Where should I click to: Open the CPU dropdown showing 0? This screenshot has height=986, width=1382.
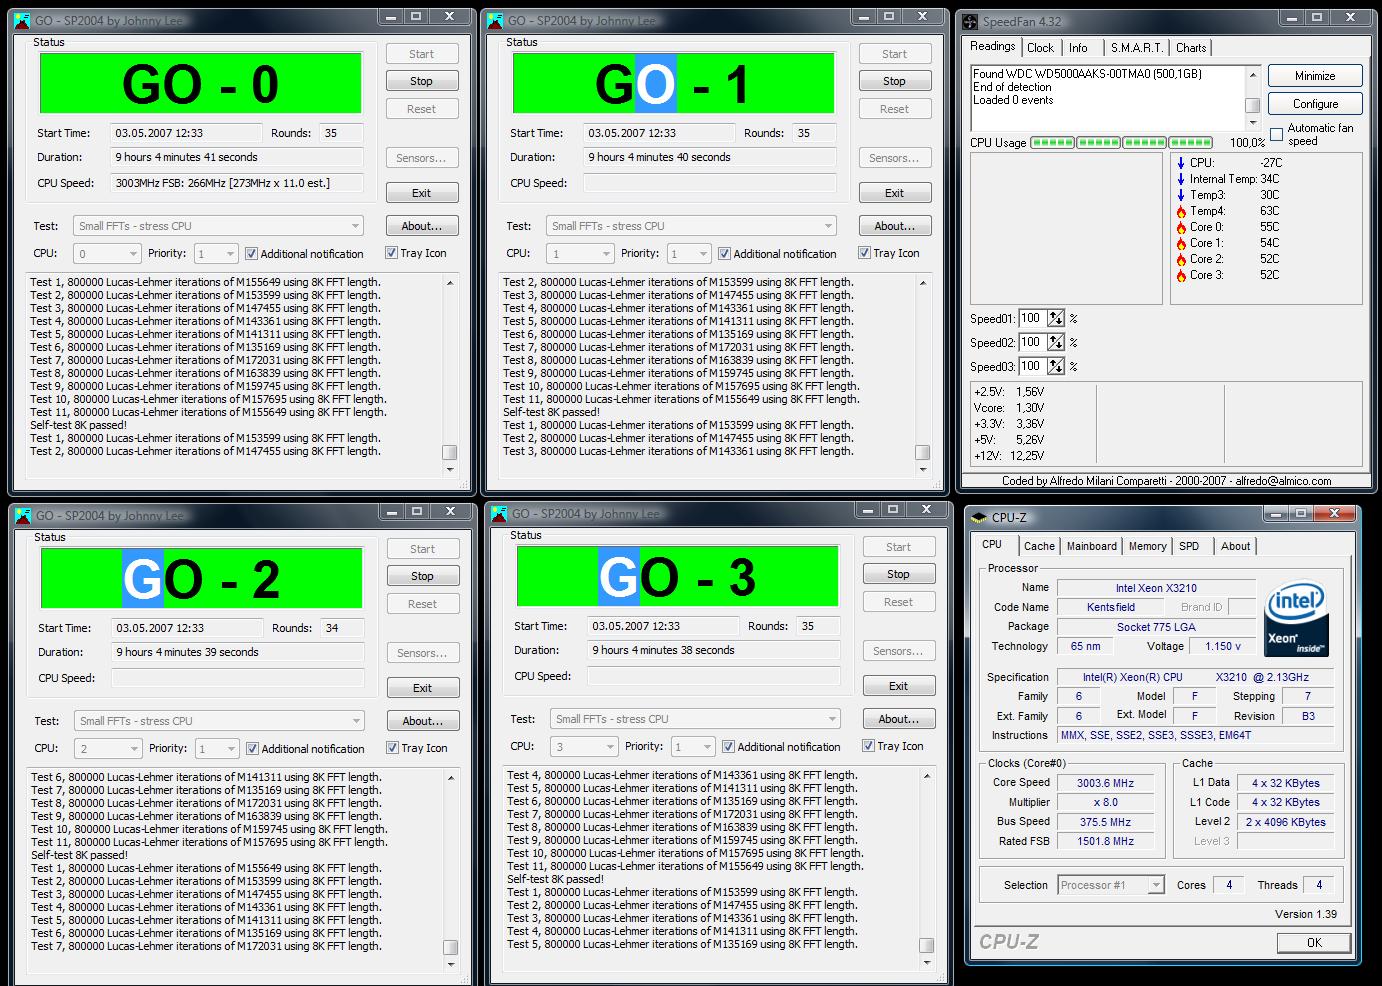click(x=106, y=254)
